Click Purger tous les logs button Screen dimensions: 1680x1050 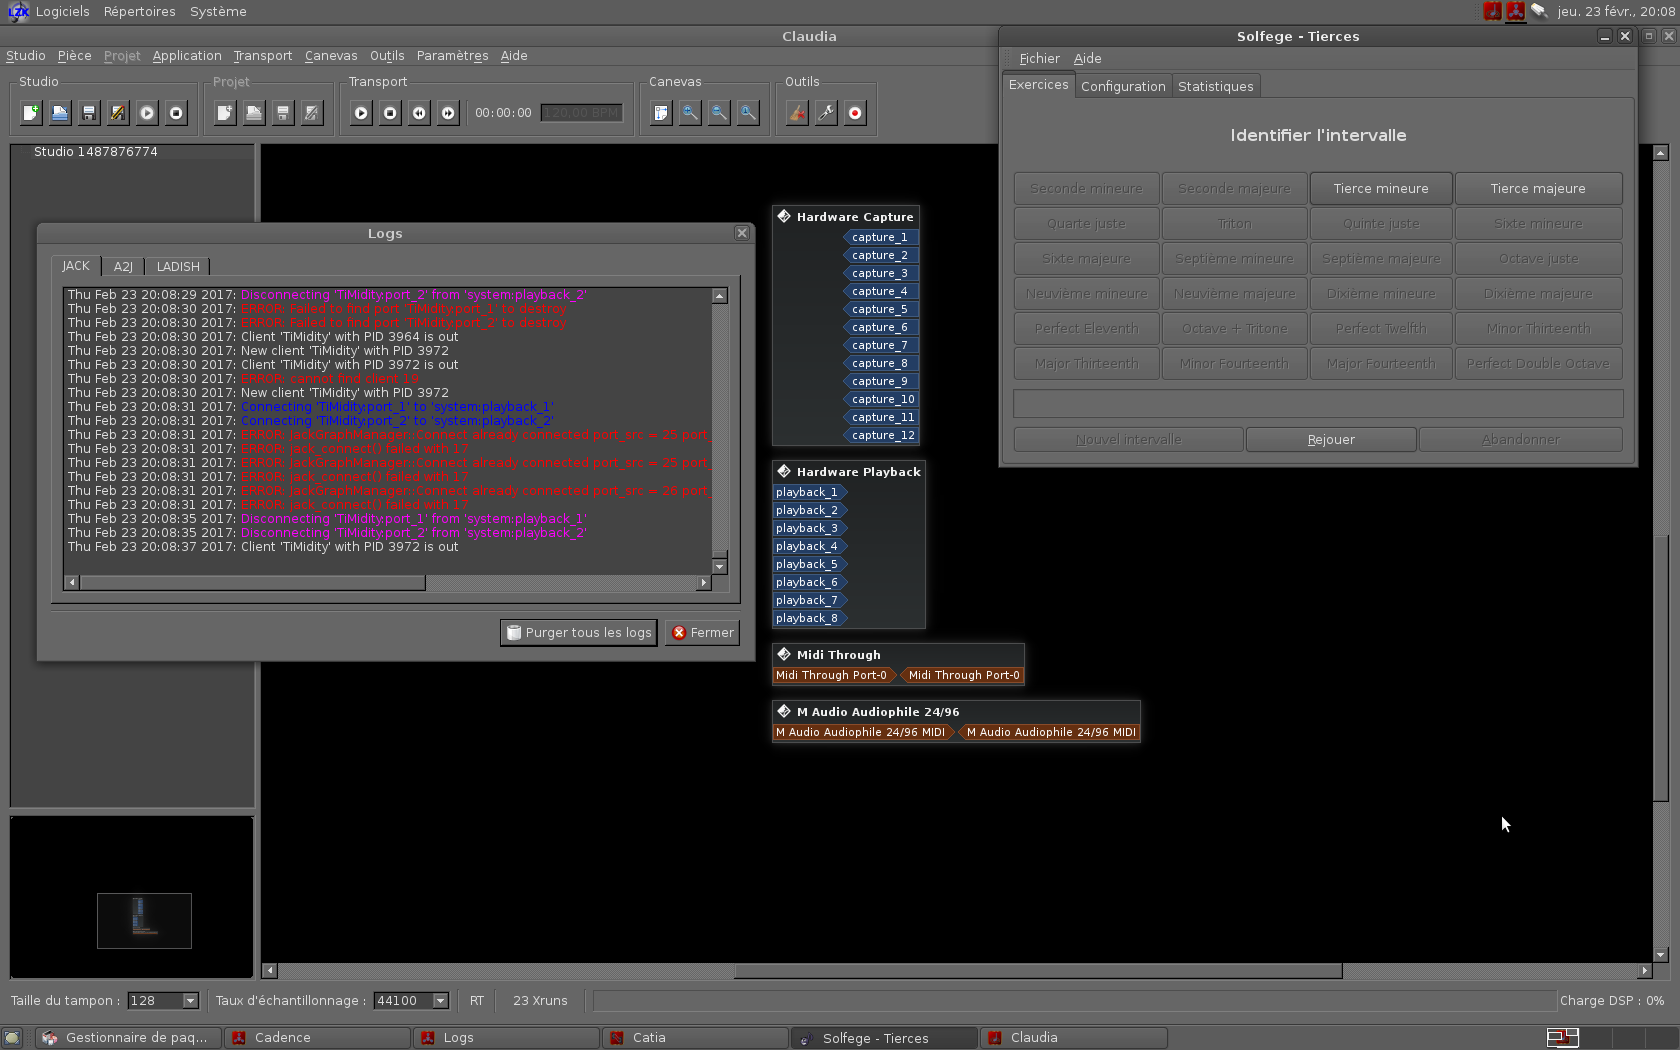(x=578, y=633)
